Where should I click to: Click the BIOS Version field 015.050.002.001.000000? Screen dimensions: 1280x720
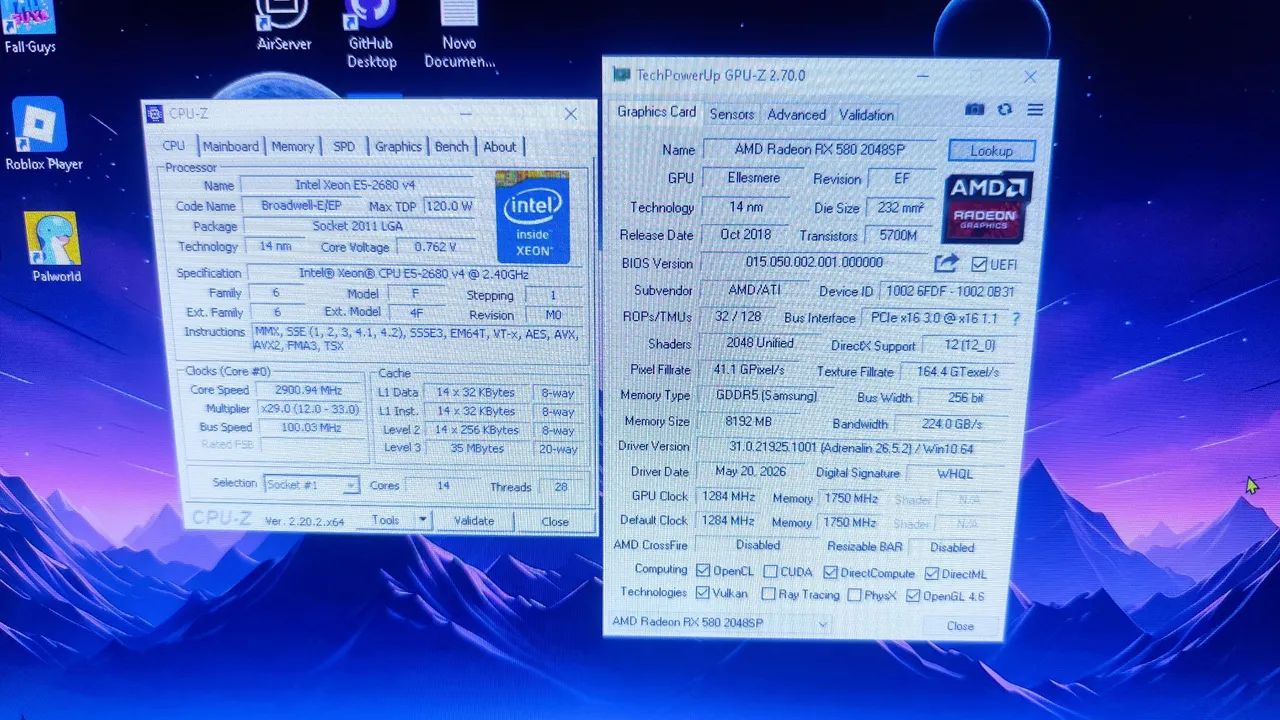814,262
